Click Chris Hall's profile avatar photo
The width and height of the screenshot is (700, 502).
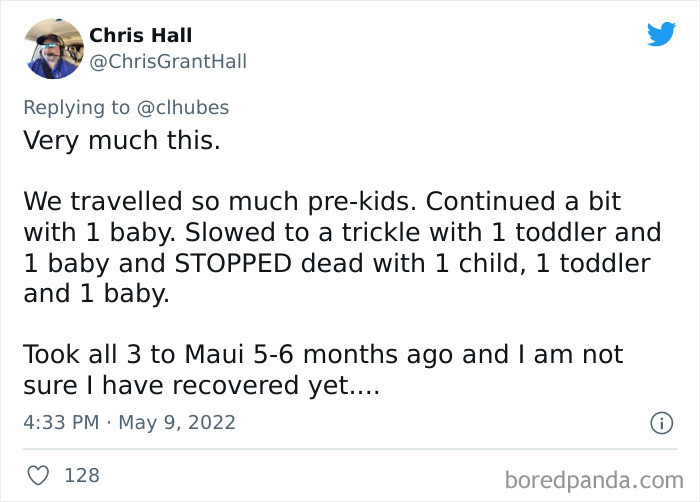point(54,48)
